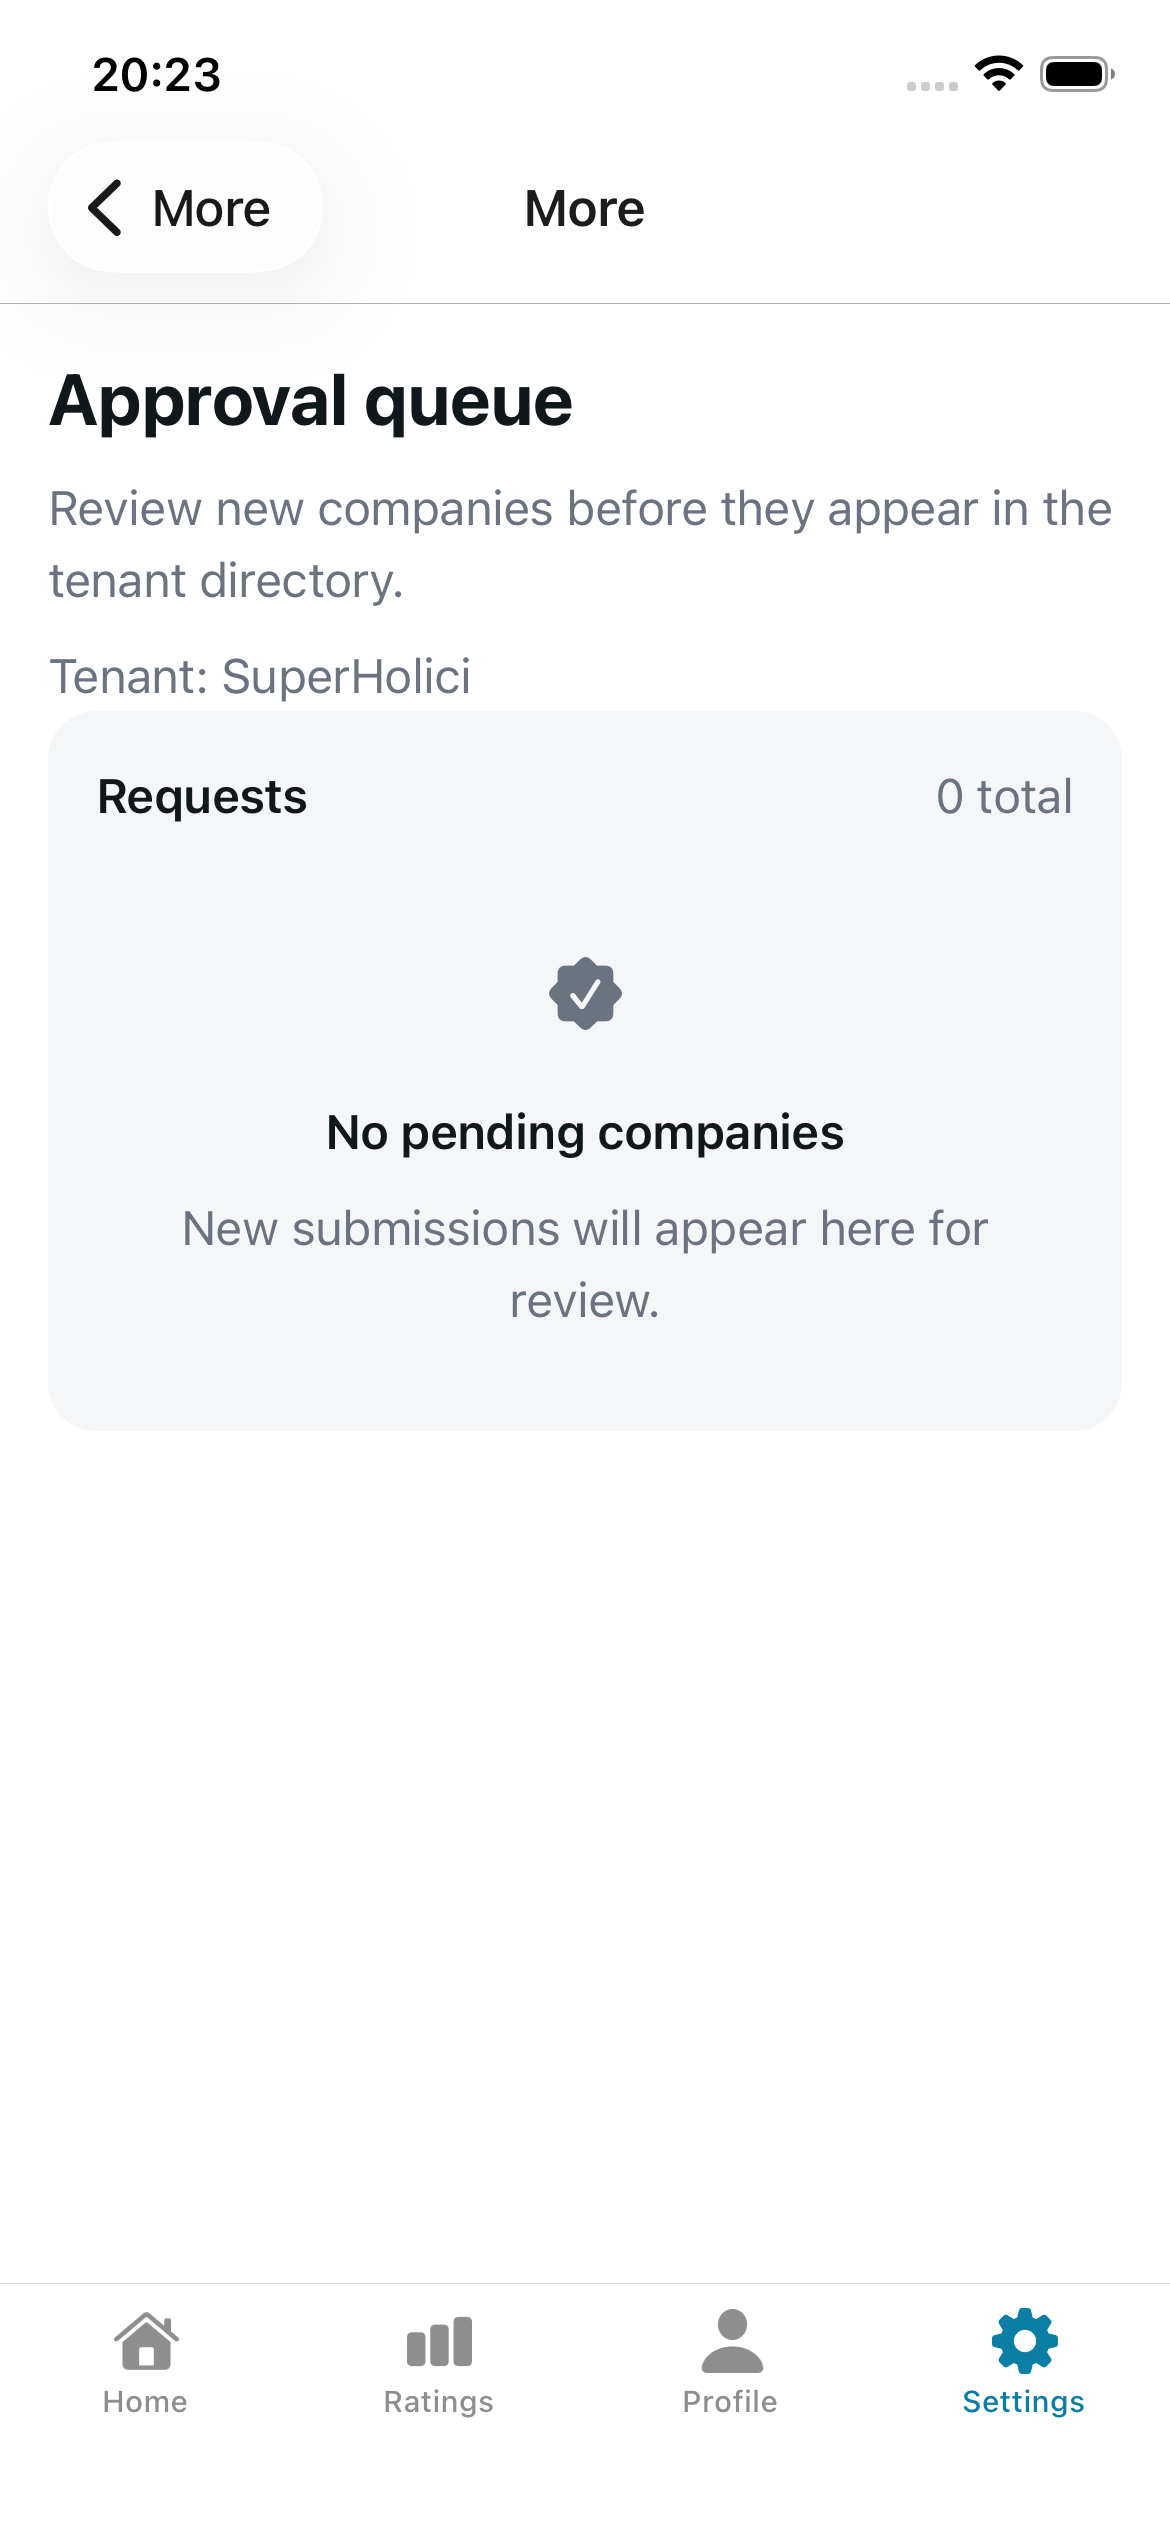The image size is (1170, 2532).
Task: Click the No pending companies message
Action: pyautogui.click(x=585, y=1133)
